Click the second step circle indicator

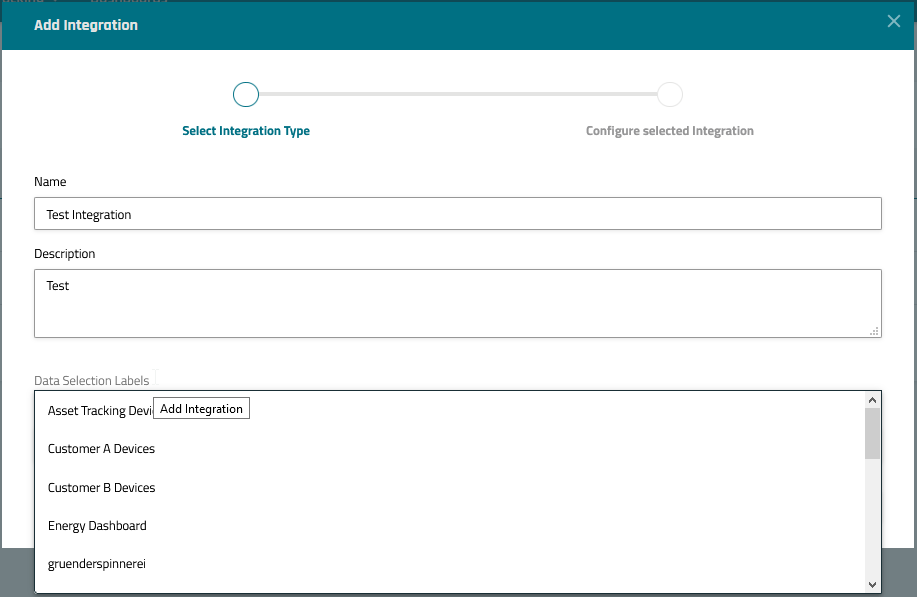click(670, 95)
